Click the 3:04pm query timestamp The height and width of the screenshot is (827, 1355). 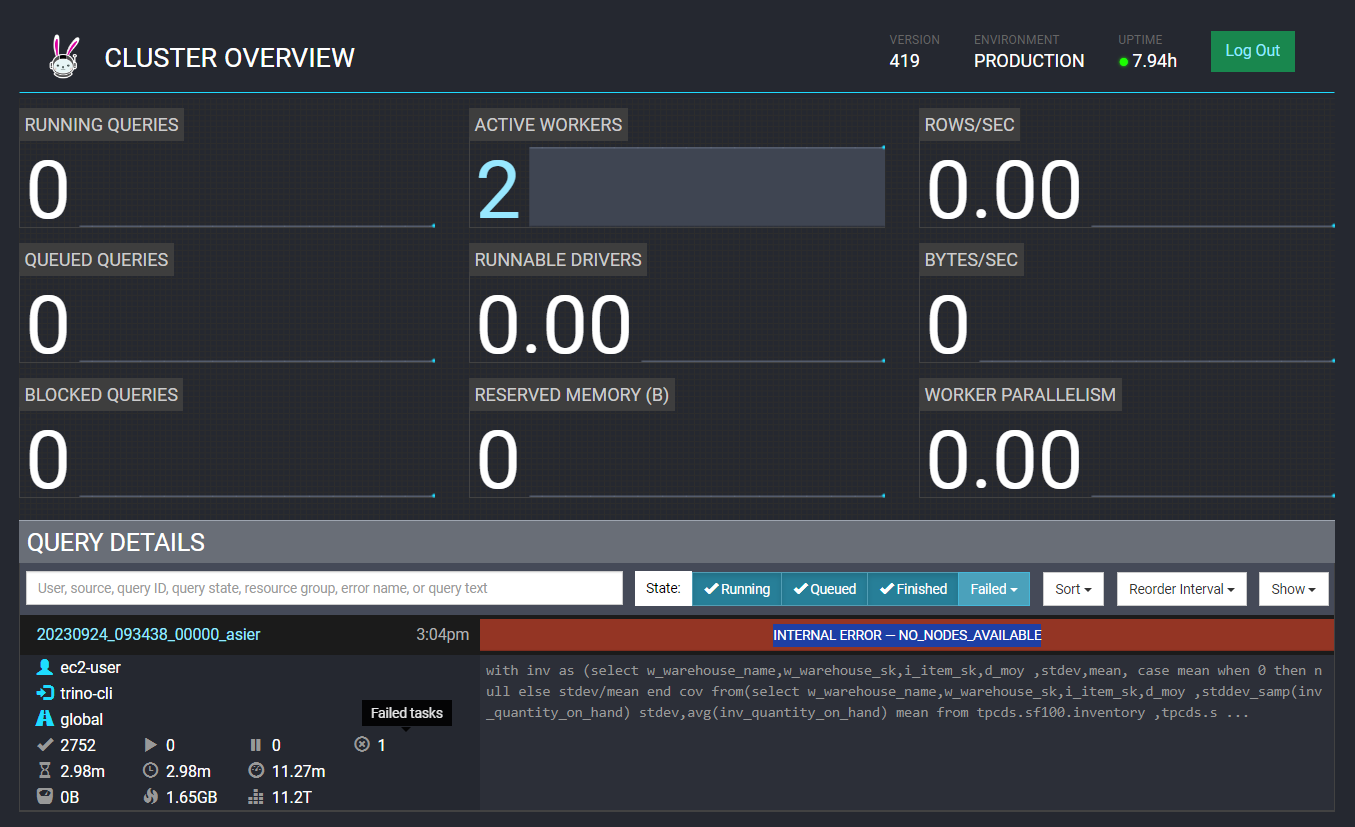point(442,634)
